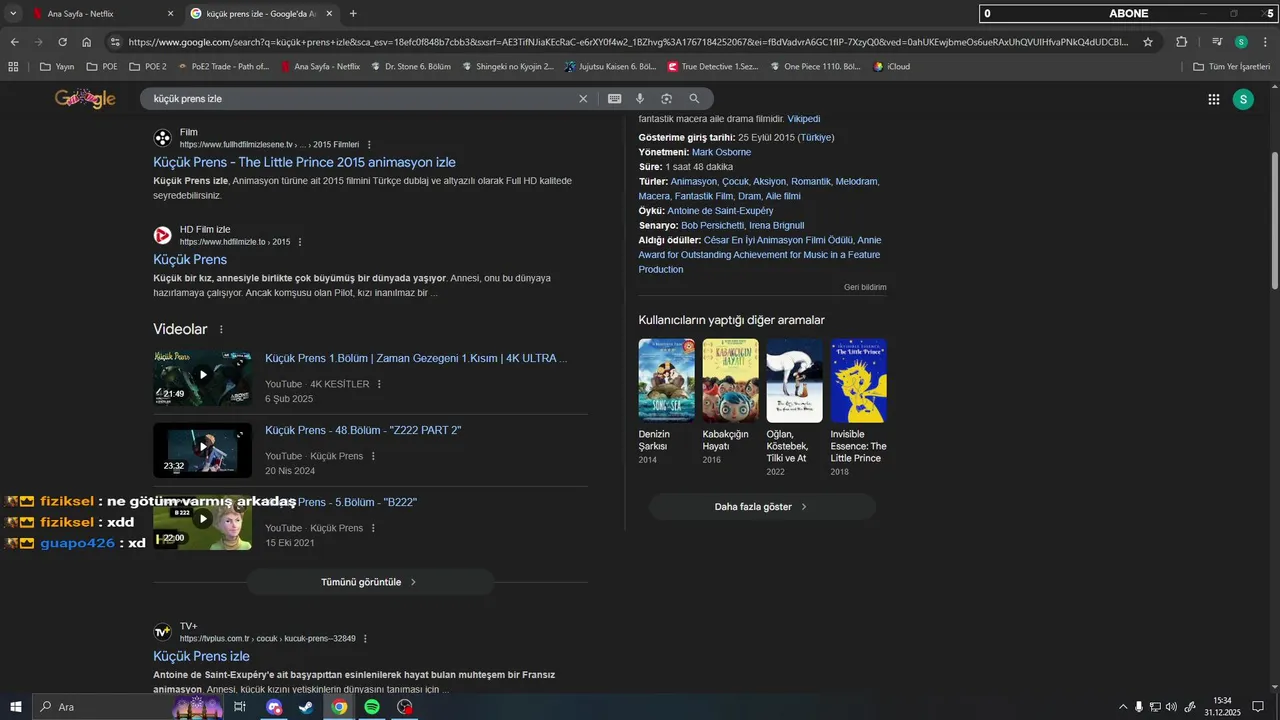
Task: Open options for hdfilmizle.to result
Action: pos(300,242)
